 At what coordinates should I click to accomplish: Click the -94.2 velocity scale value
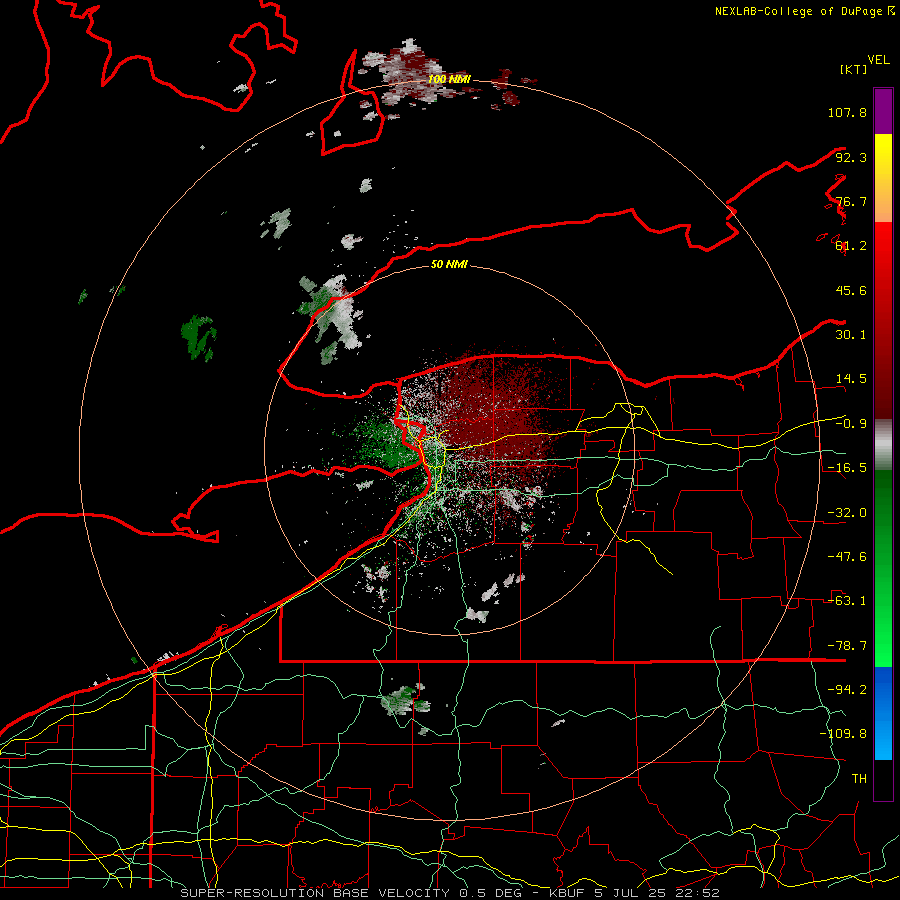click(847, 690)
